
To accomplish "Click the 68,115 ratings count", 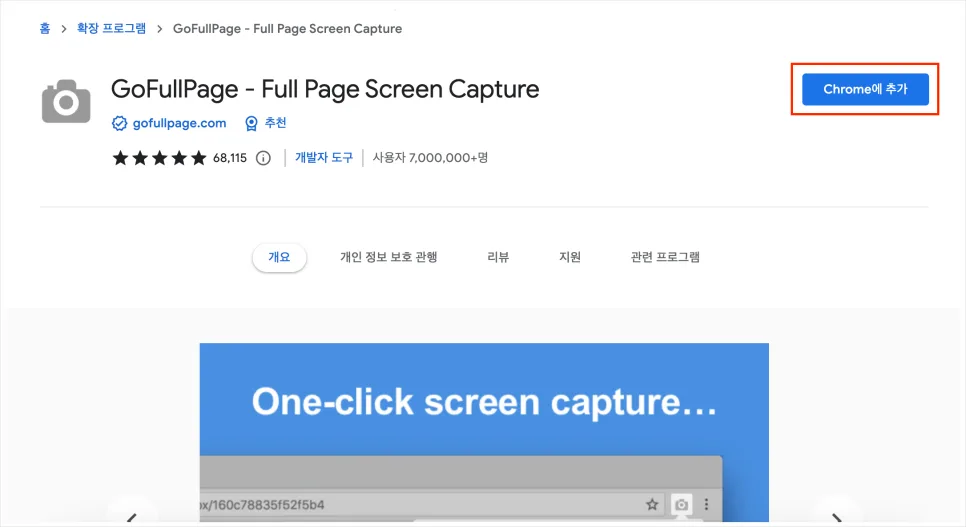I will pyautogui.click(x=230, y=158).
